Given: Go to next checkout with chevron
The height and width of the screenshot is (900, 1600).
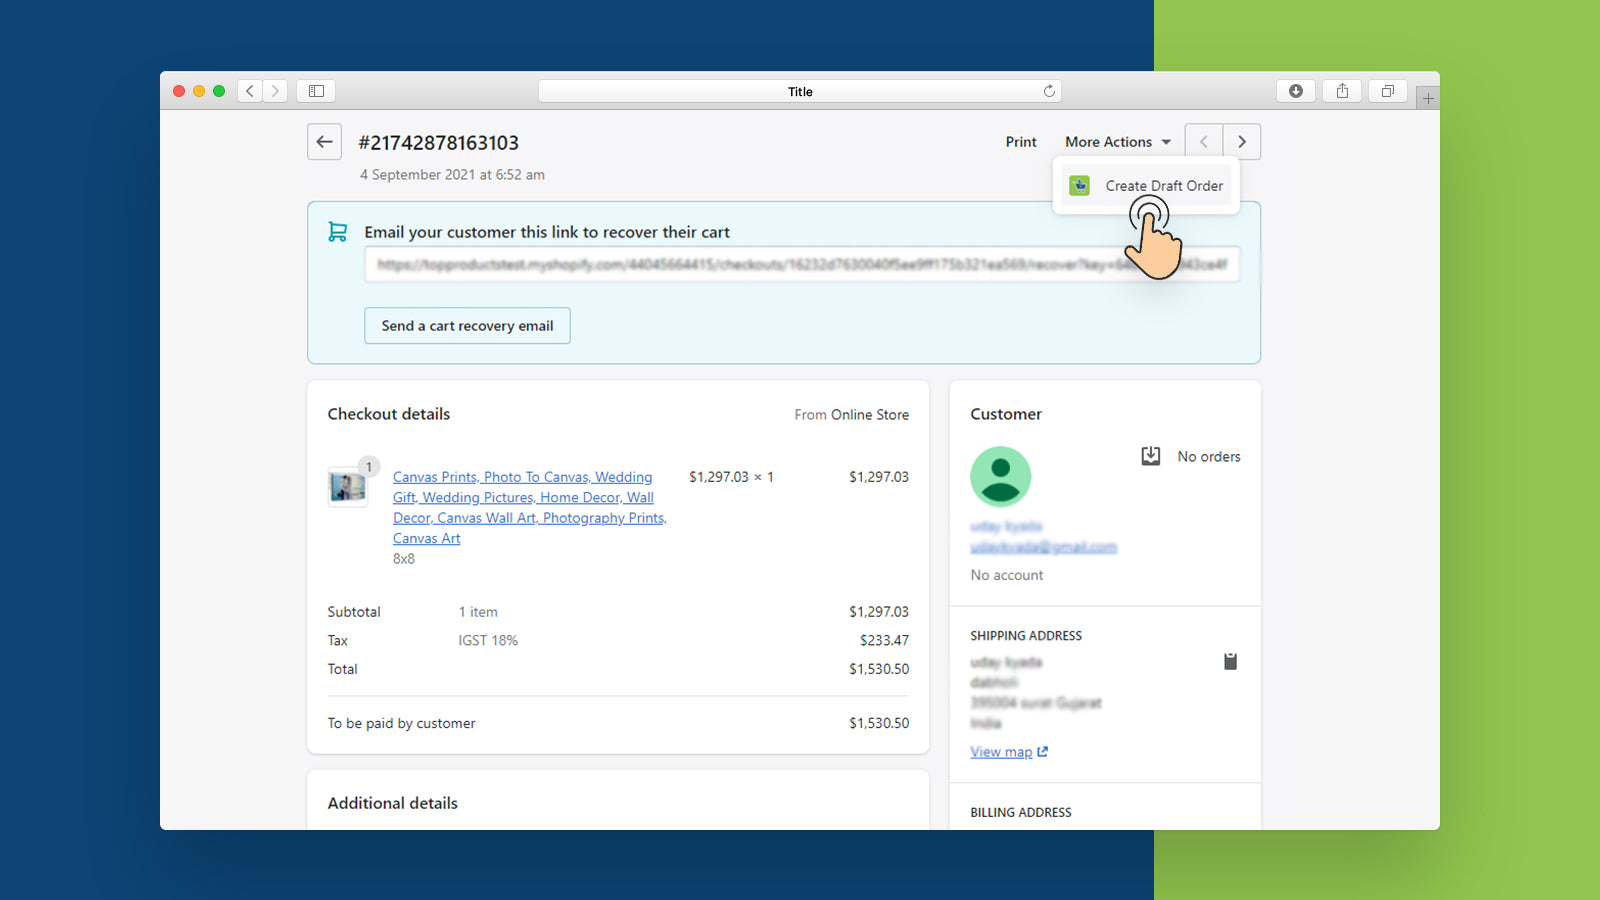Looking at the screenshot, I should [x=1242, y=142].
